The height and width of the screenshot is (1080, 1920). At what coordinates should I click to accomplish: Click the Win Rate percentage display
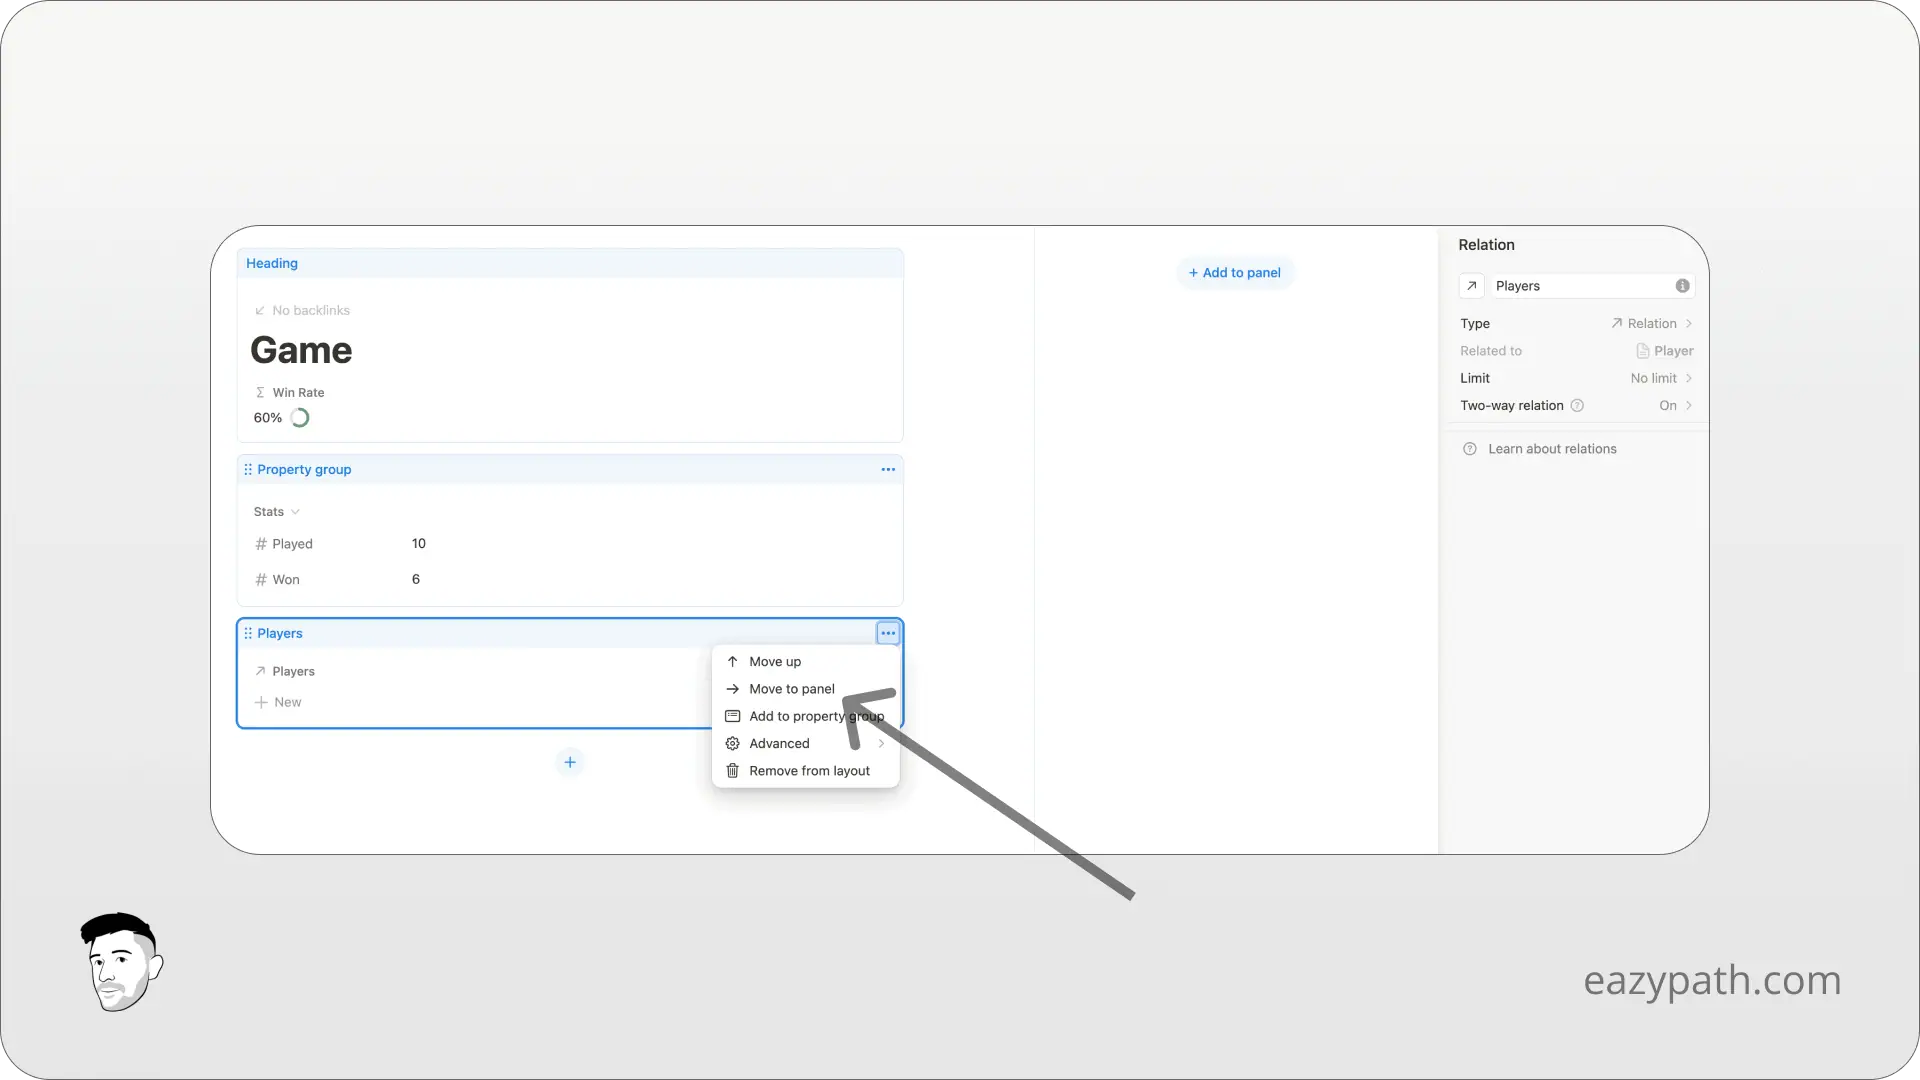pyautogui.click(x=268, y=418)
